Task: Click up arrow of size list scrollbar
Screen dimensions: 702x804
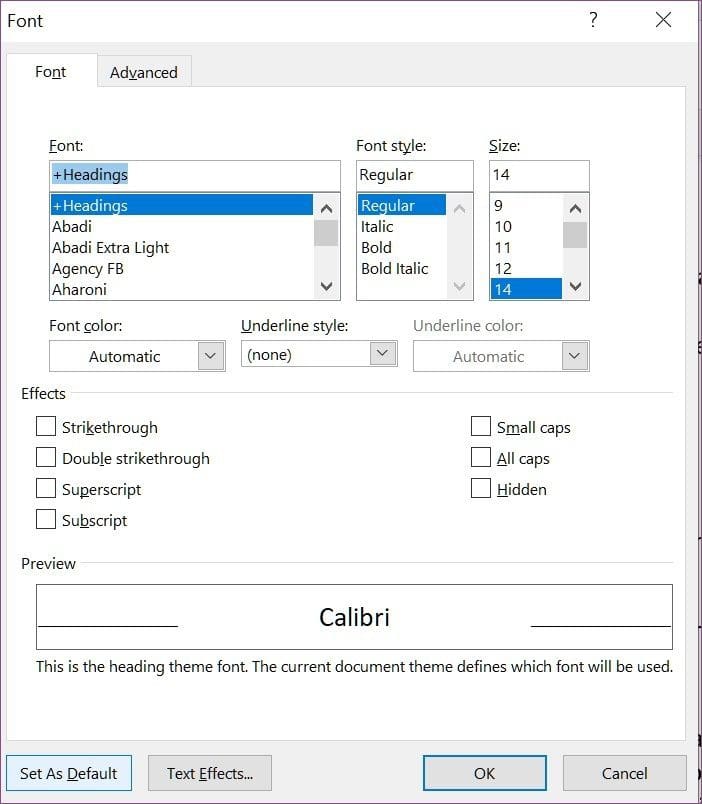Action: 575,208
